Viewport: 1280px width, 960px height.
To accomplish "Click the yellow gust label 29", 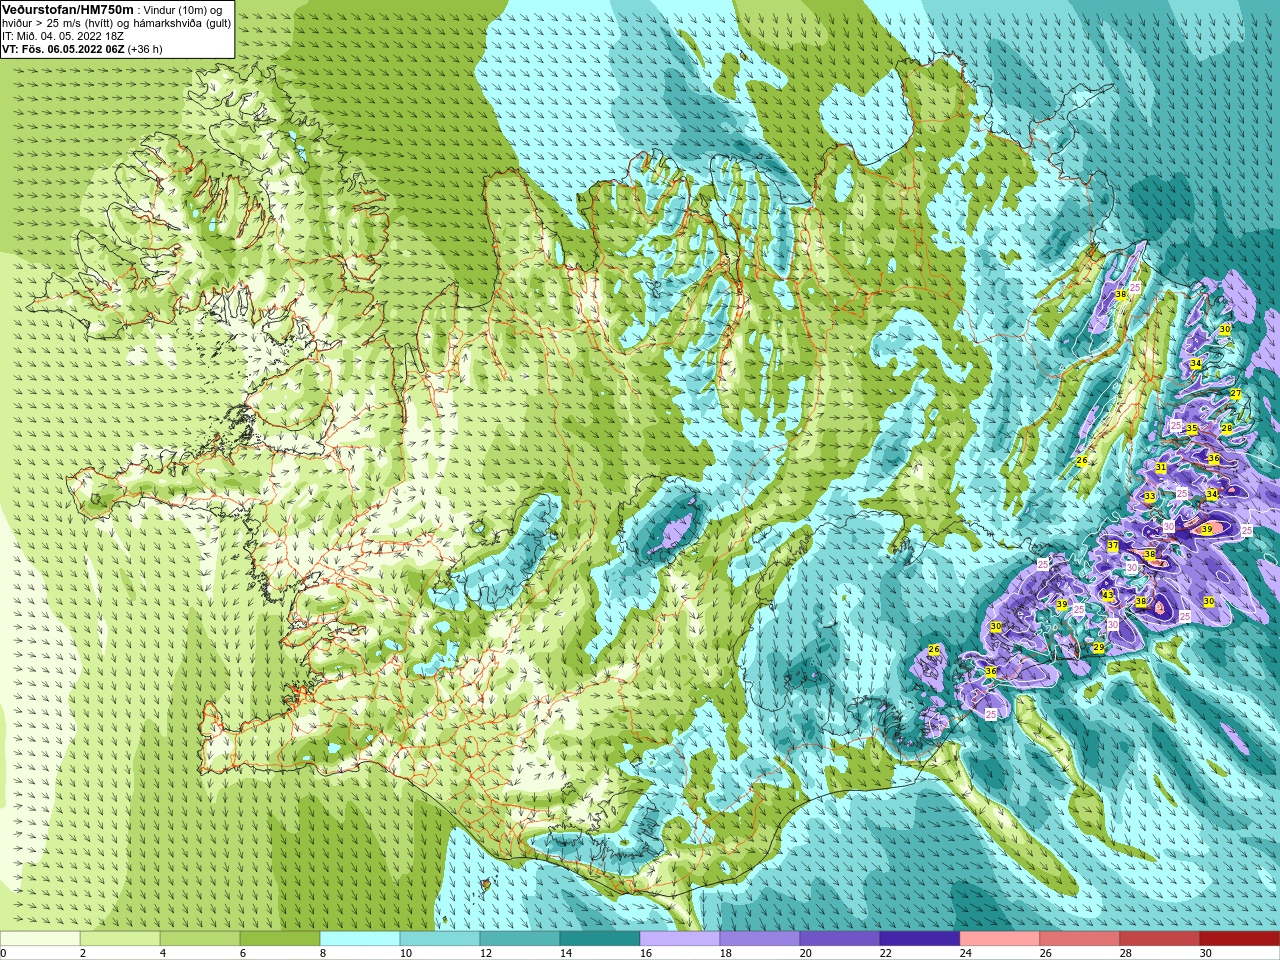I will (1099, 648).
